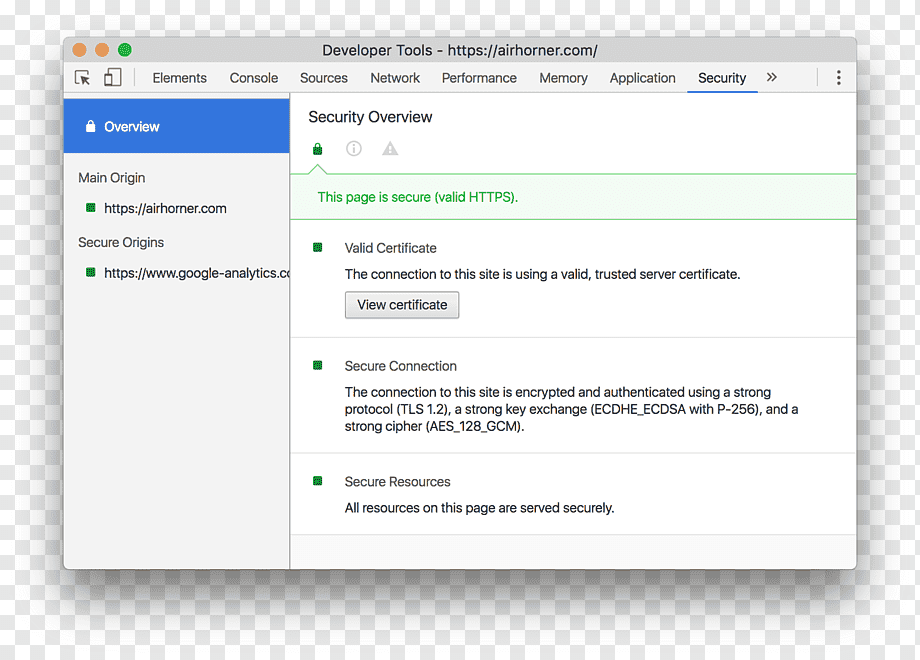Click 'This page is secure (valid HTTPS).' text
Viewport: 920px width, 660px height.
pyautogui.click(x=418, y=197)
